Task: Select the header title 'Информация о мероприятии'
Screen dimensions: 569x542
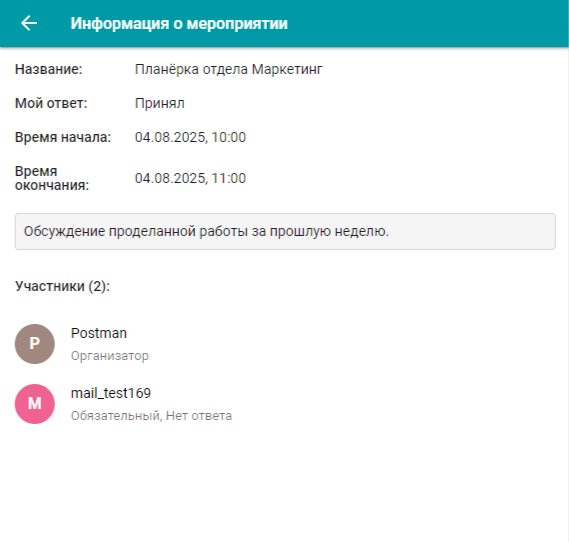Action: pyautogui.click(x=179, y=24)
